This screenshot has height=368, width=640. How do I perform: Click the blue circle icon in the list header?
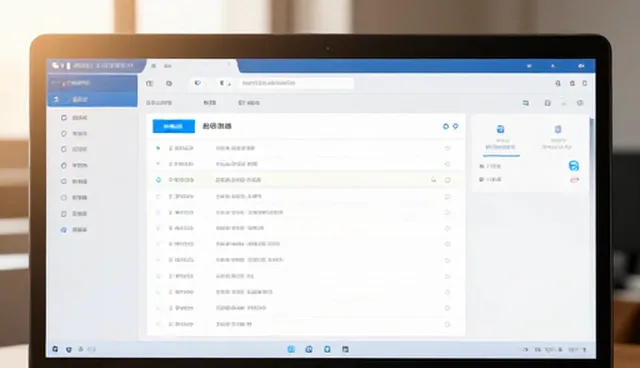click(x=446, y=126)
